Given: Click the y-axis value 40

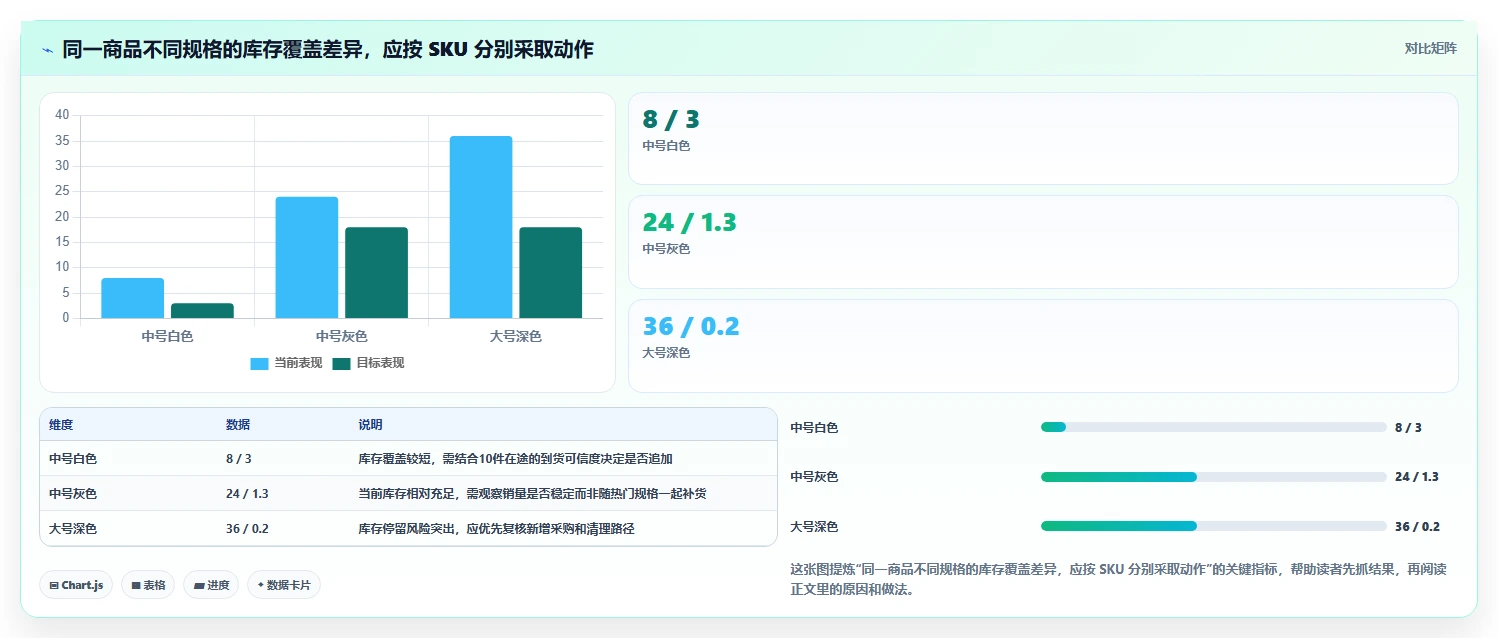Looking at the screenshot, I should pyautogui.click(x=62, y=115).
